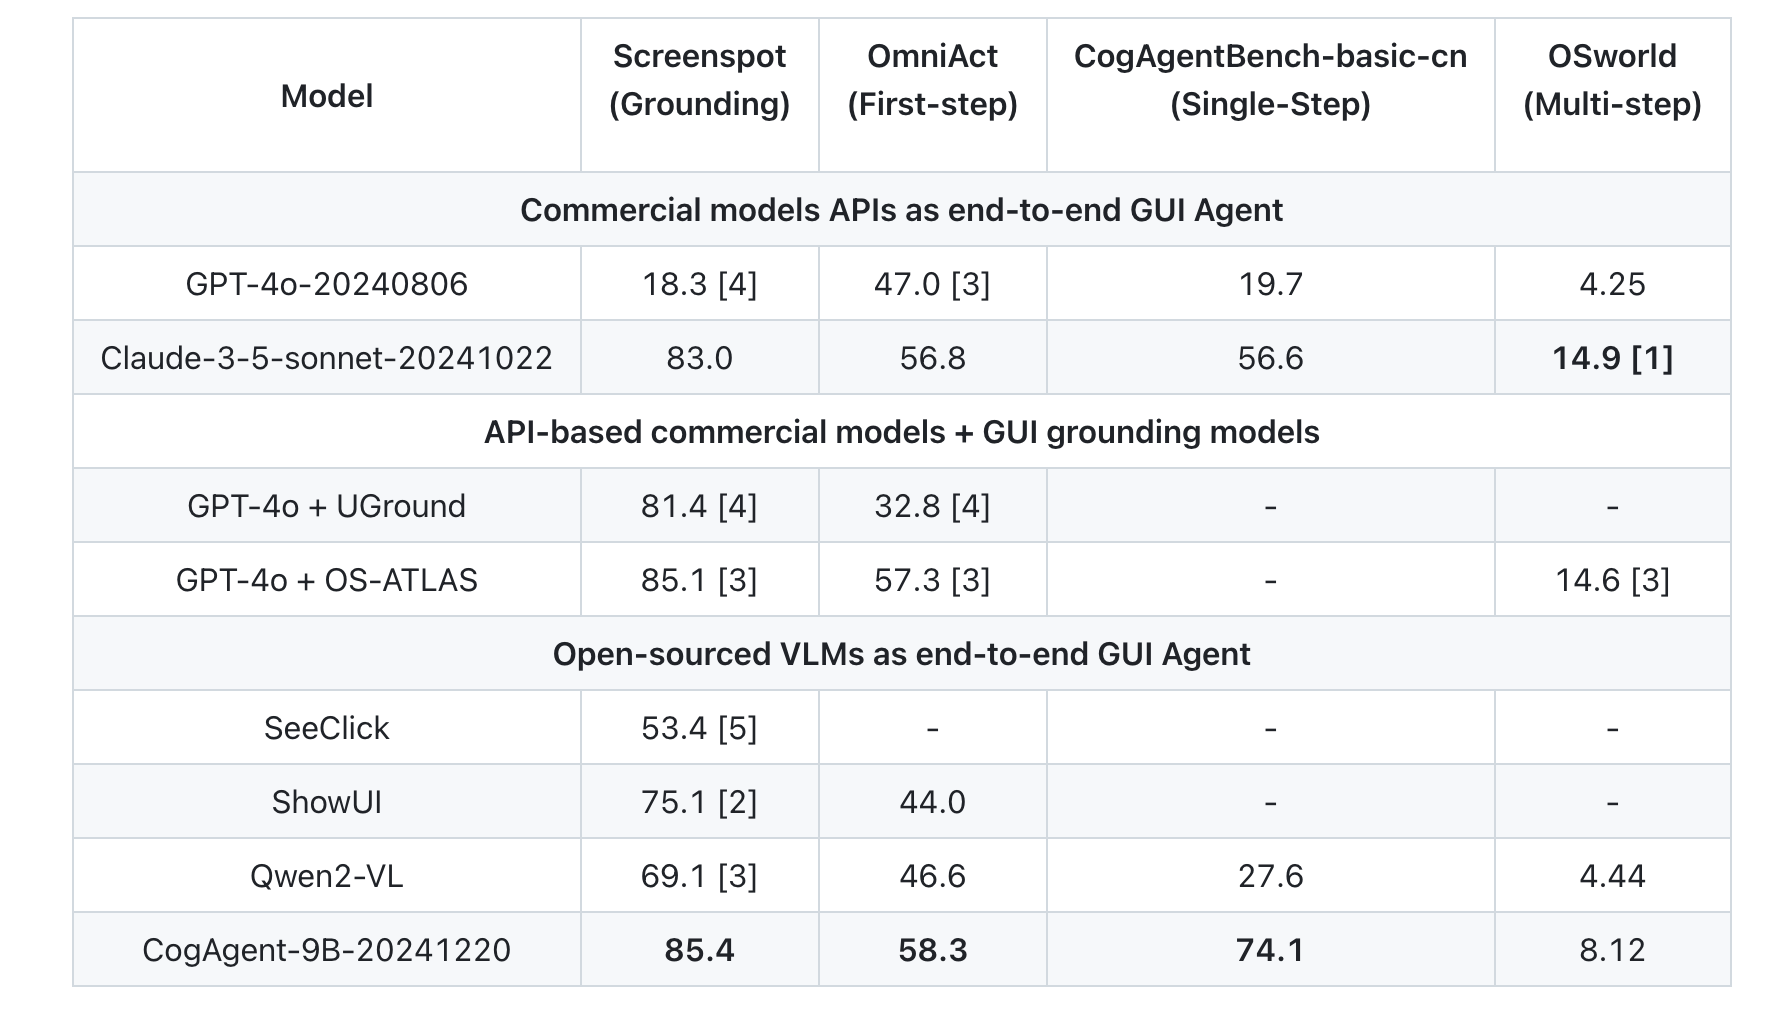
Task: Select the GPT-4o-20240806 model cell
Action: [326, 284]
